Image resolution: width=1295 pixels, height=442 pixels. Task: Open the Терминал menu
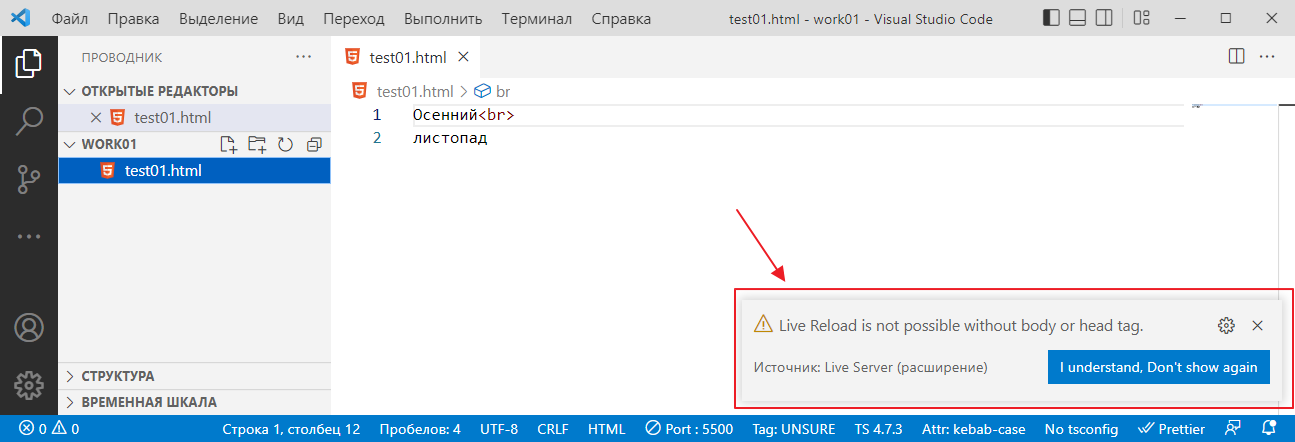pyautogui.click(x=537, y=19)
